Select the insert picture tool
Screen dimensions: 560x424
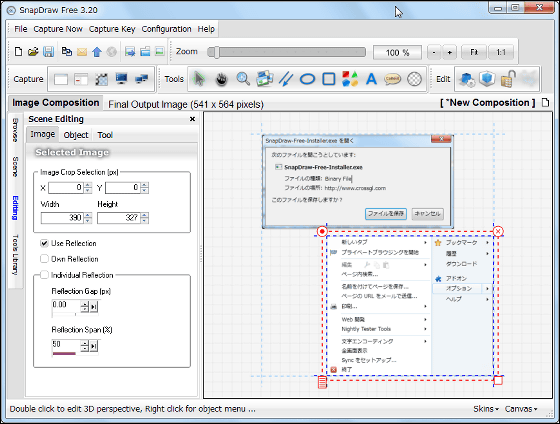(265, 79)
